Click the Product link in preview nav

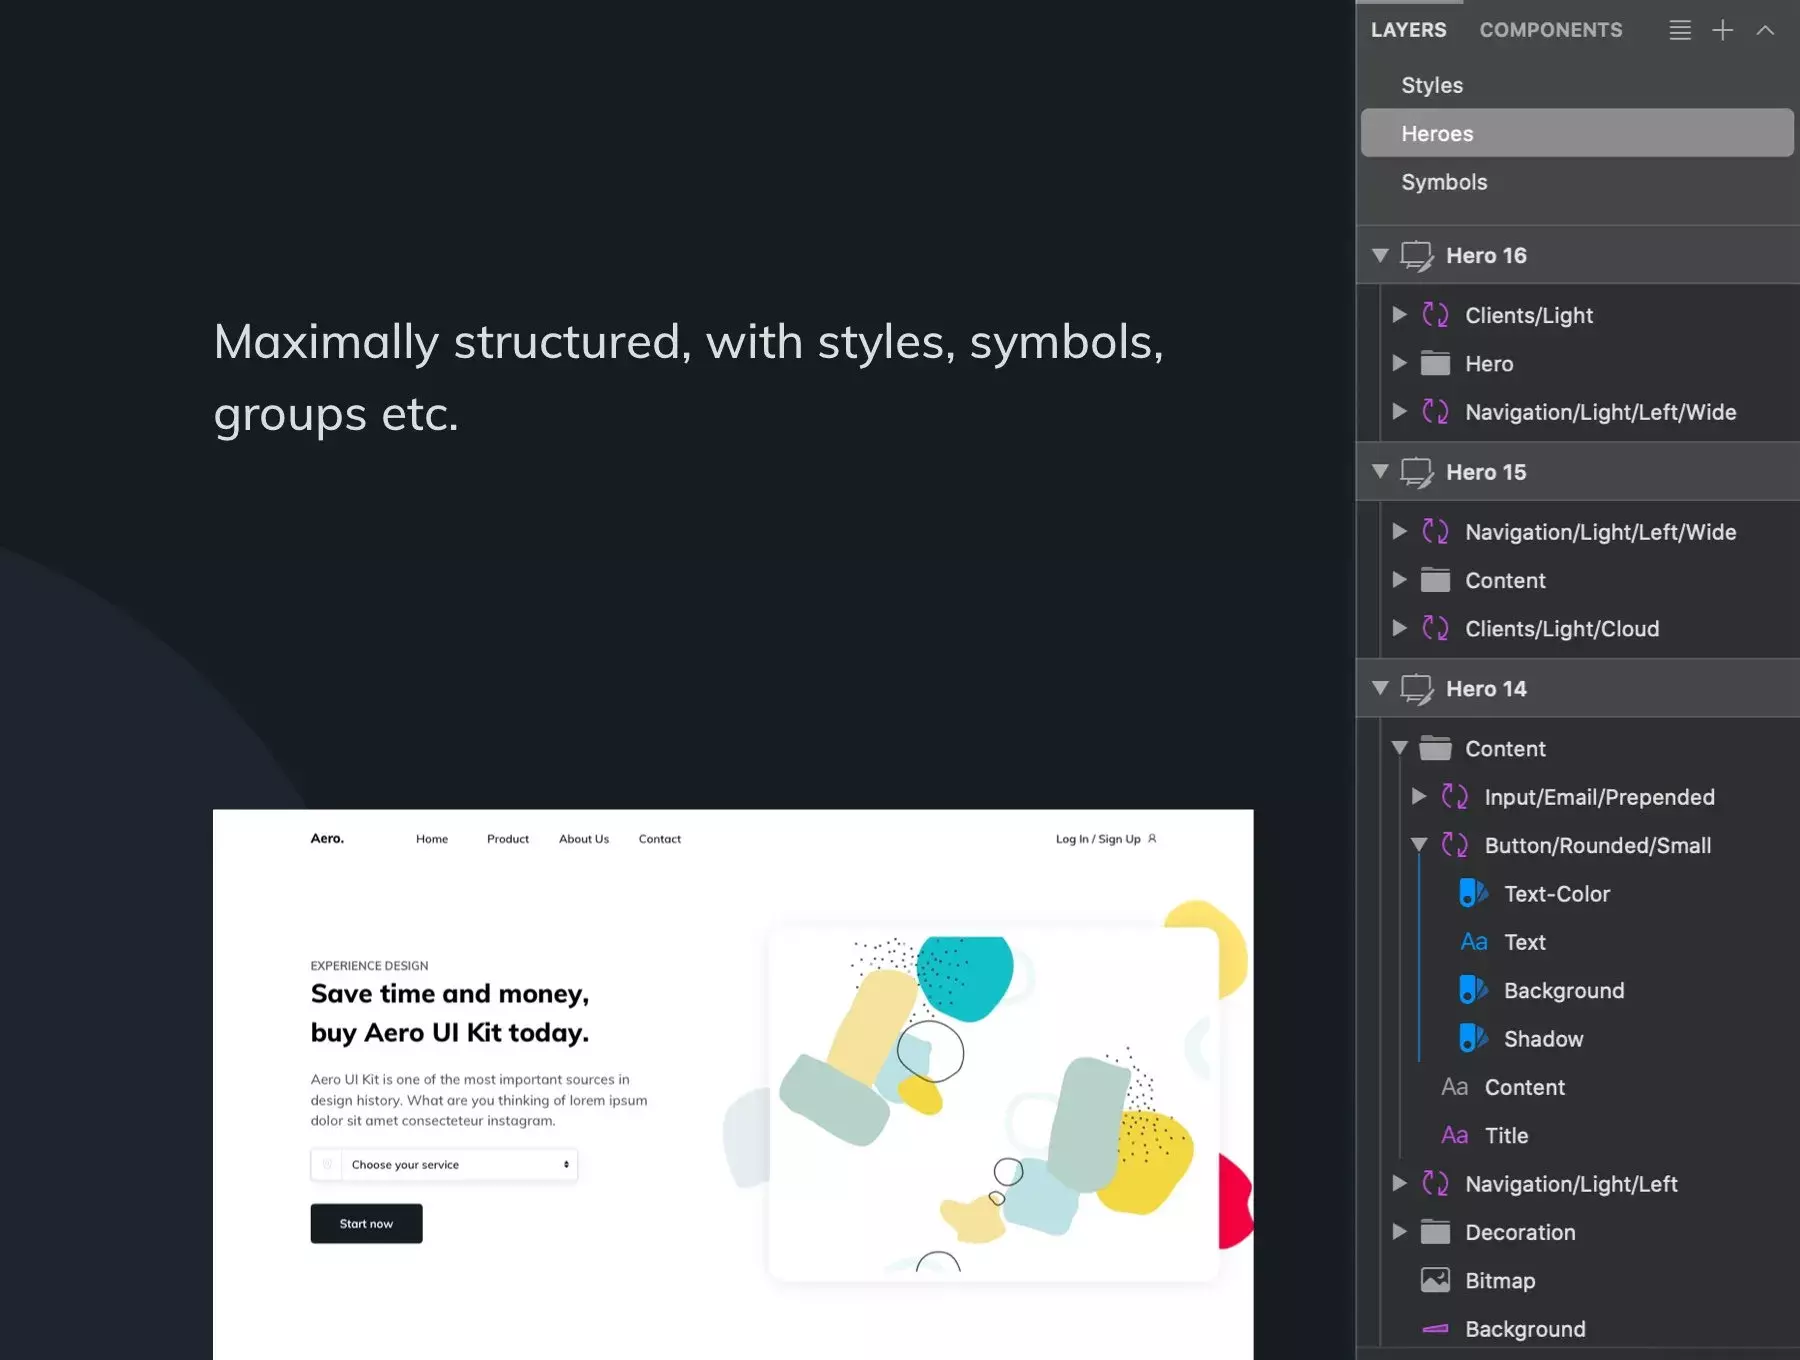(508, 839)
